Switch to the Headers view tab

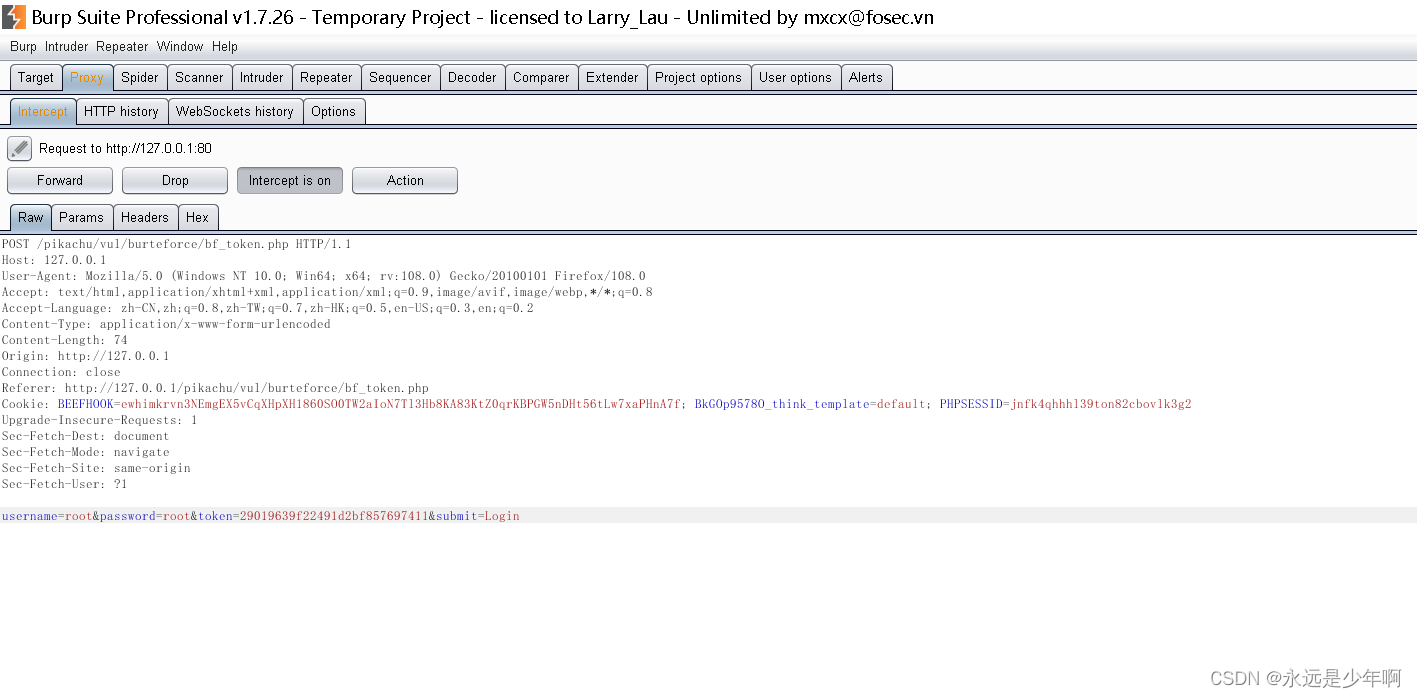[145, 217]
